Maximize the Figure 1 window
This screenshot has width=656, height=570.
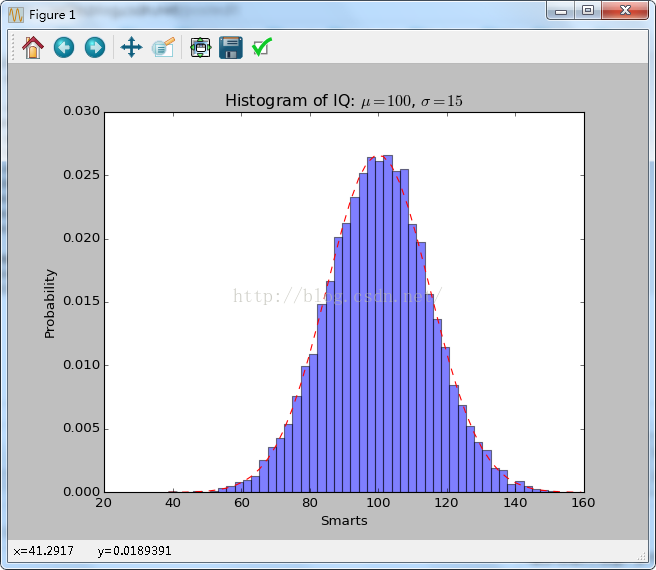[588, 10]
